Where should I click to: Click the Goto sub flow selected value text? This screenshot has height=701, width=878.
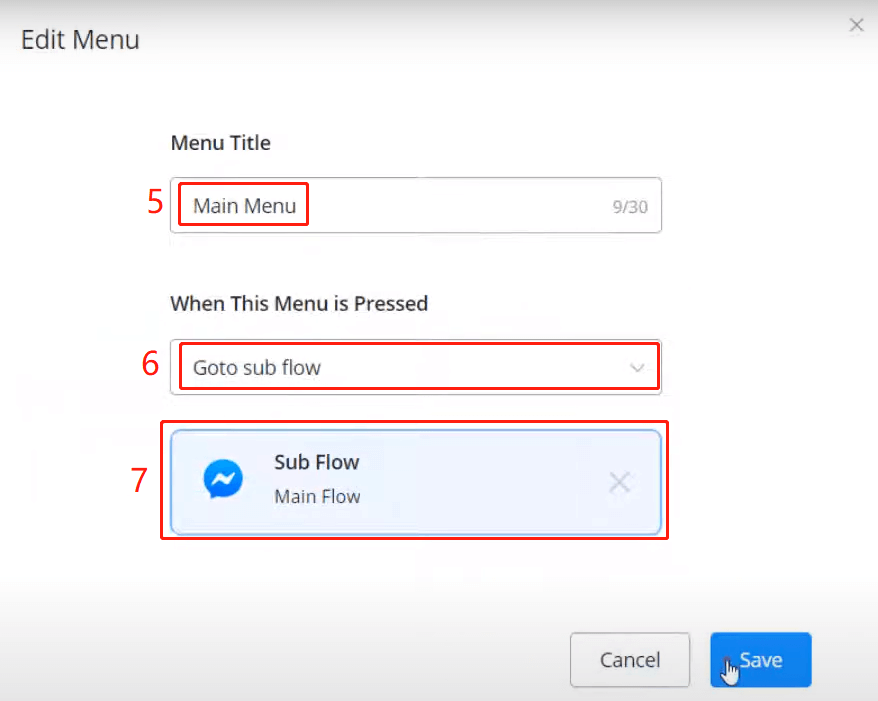257,367
